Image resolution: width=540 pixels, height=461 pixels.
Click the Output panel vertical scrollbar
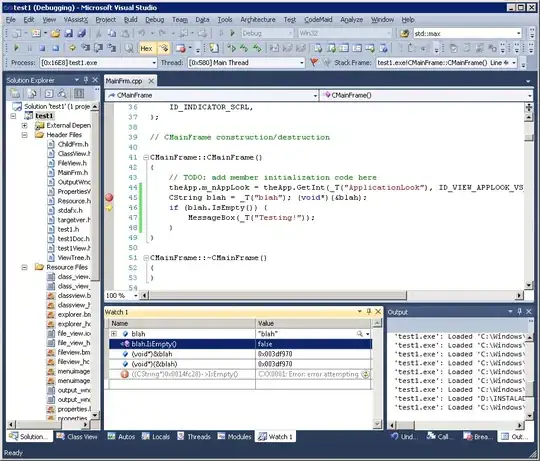pos(530,389)
